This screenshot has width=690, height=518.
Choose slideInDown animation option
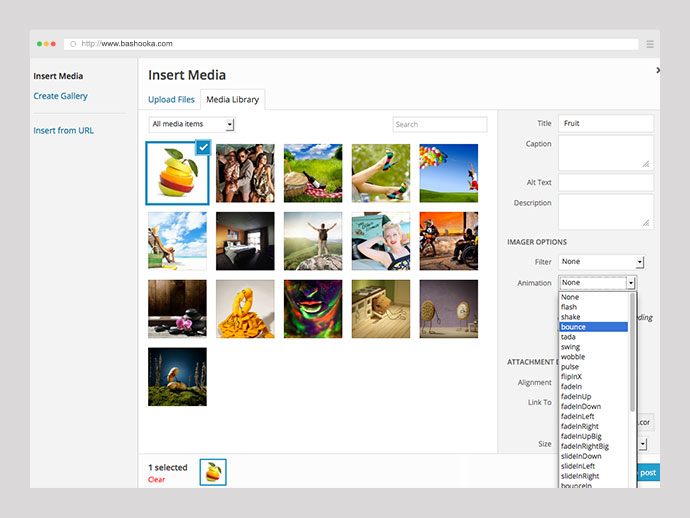tap(593, 456)
